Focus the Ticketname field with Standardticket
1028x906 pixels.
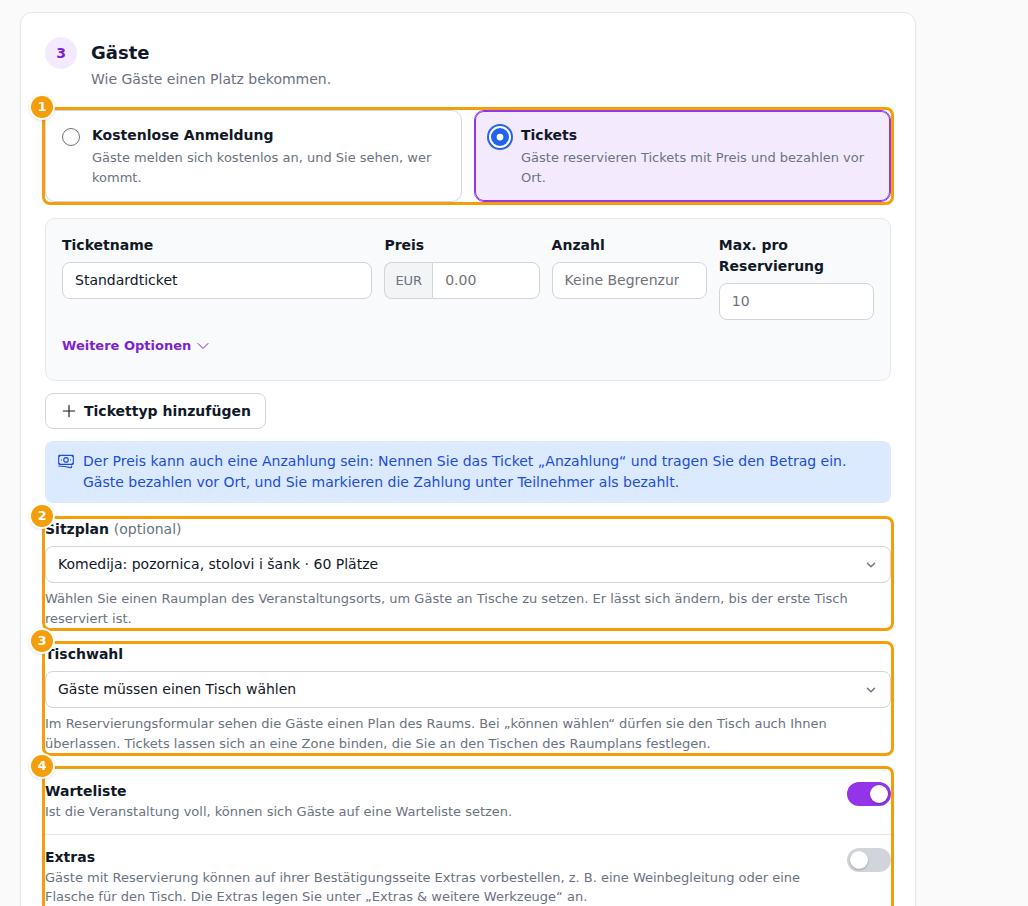217,281
